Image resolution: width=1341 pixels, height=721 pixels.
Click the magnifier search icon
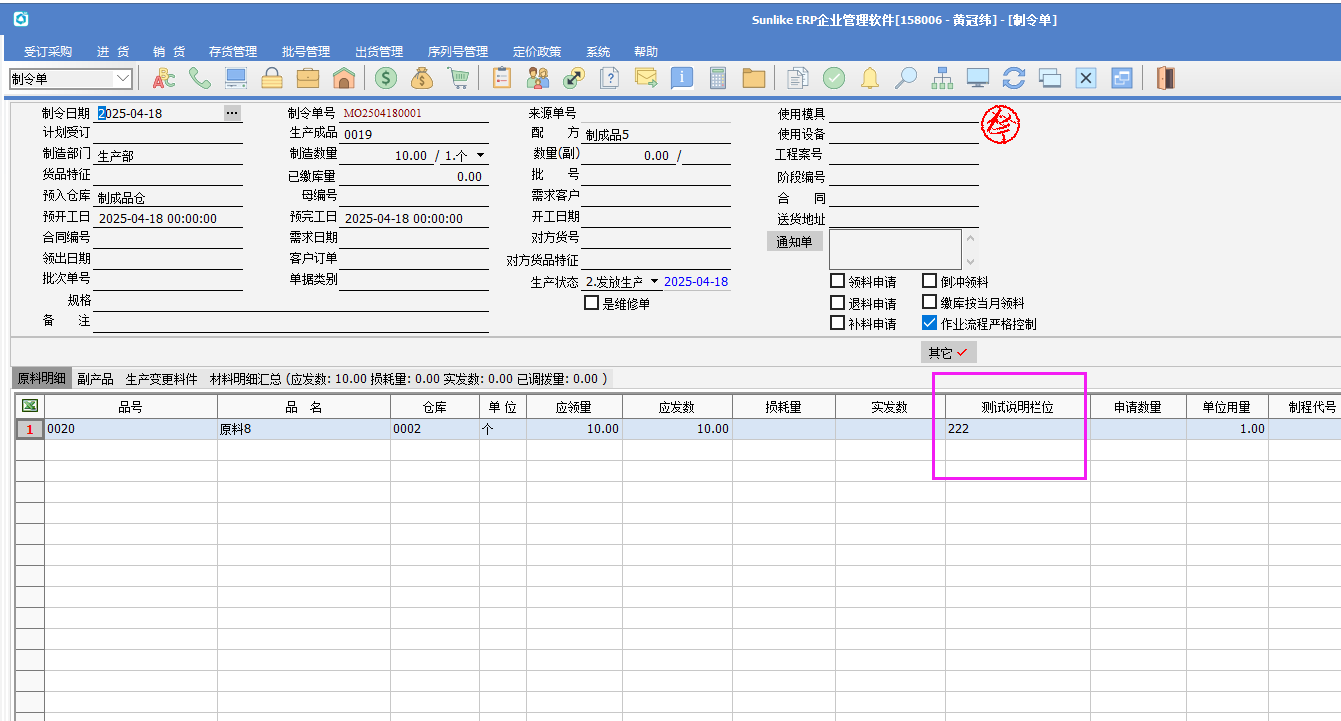pyautogui.click(x=906, y=78)
